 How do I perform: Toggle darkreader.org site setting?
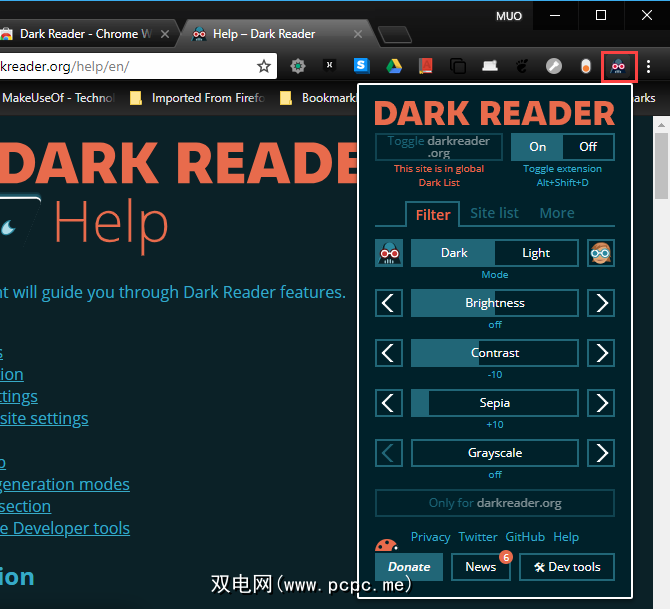(439, 147)
